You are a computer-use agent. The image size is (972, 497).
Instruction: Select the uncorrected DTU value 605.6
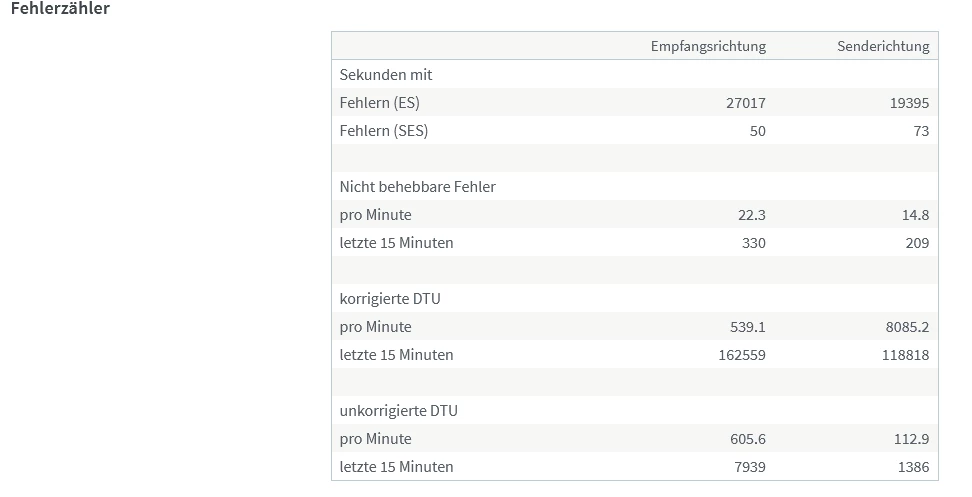coord(747,439)
